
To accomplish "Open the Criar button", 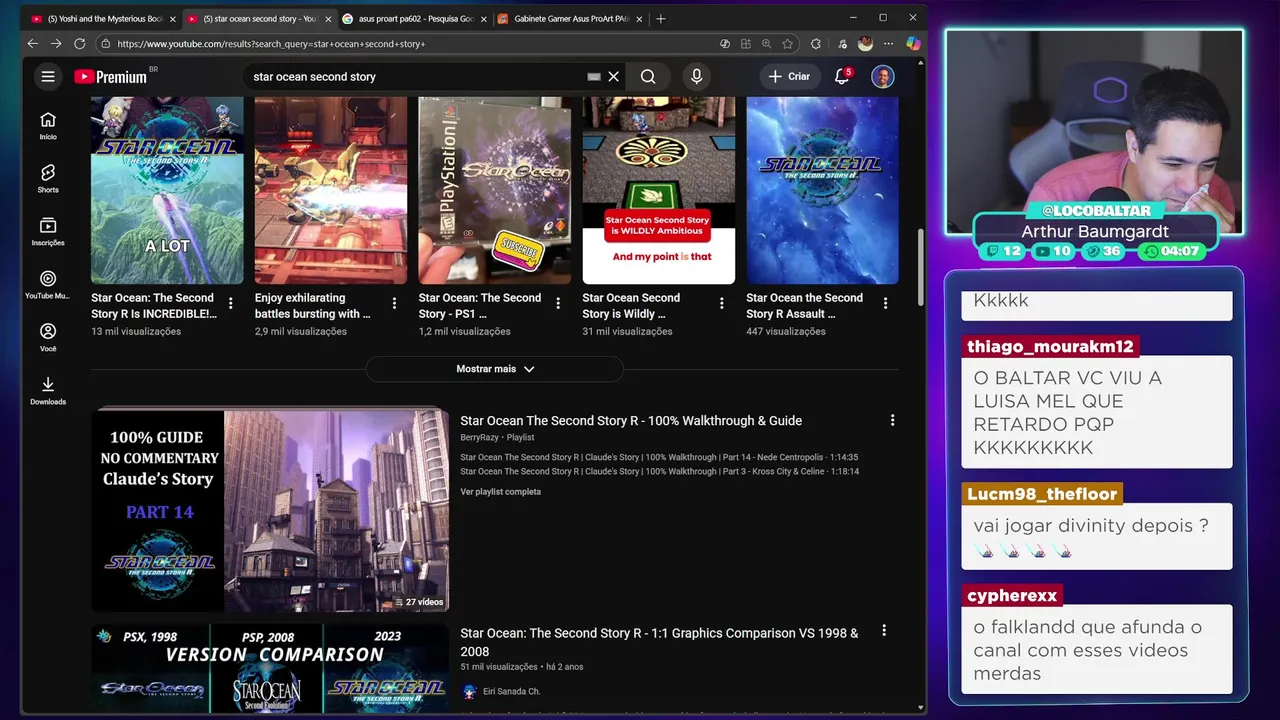I will (x=789, y=76).
